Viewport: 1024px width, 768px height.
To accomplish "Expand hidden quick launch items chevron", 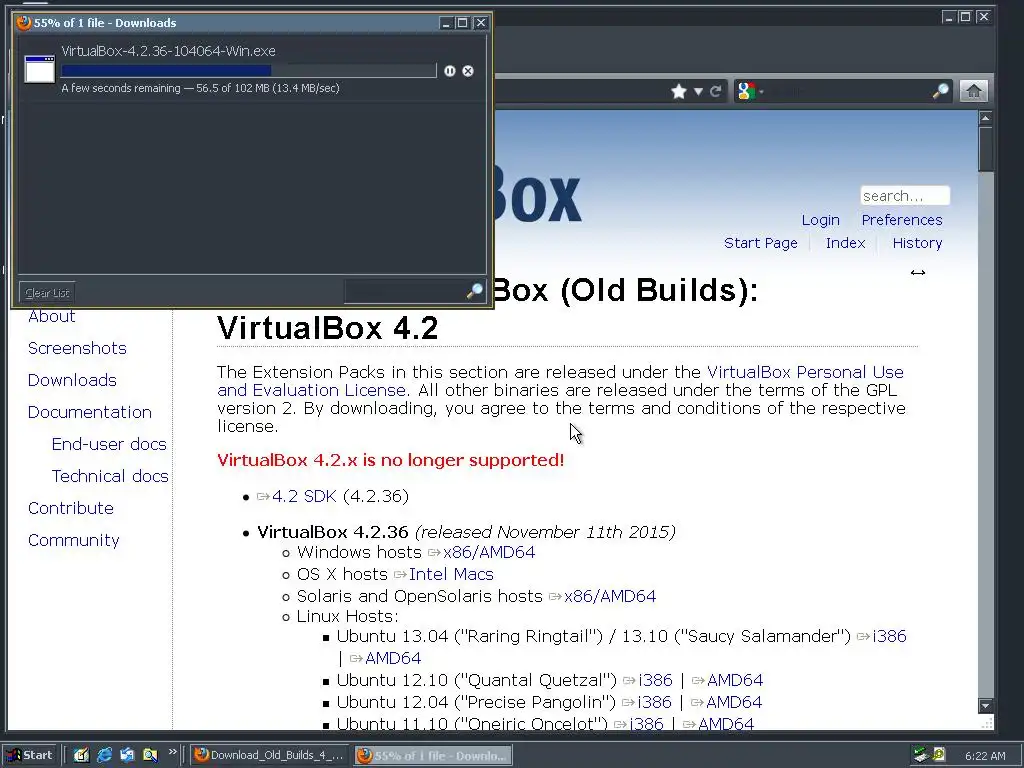I will click(172, 752).
